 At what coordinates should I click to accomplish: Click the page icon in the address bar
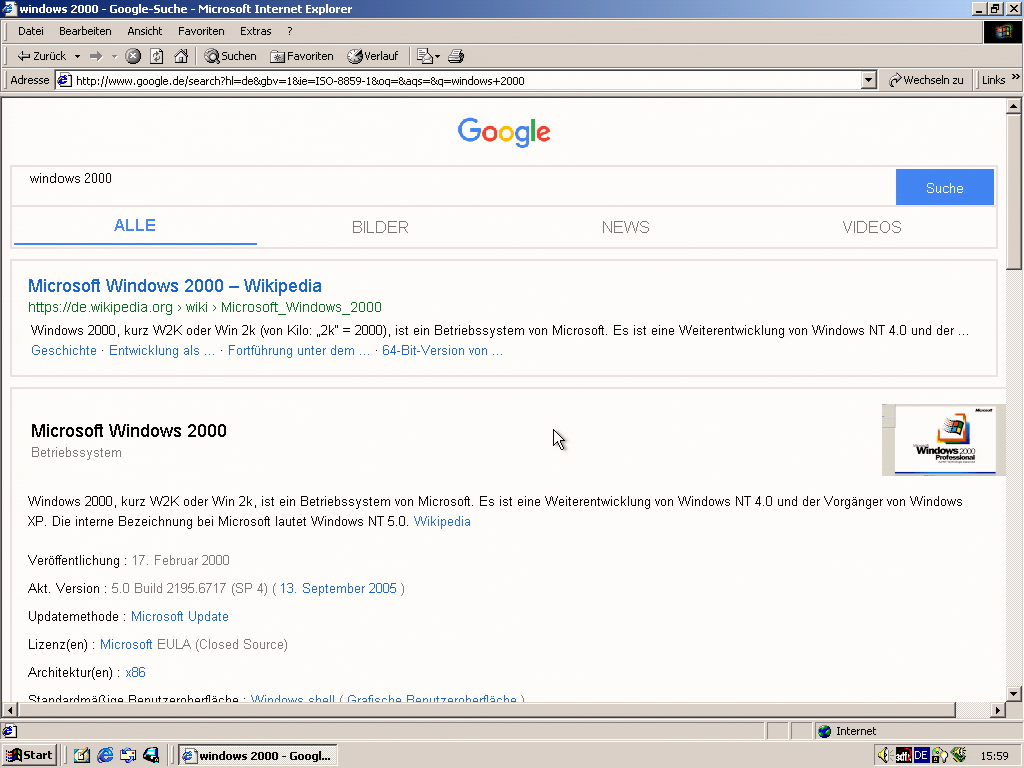(x=64, y=80)
